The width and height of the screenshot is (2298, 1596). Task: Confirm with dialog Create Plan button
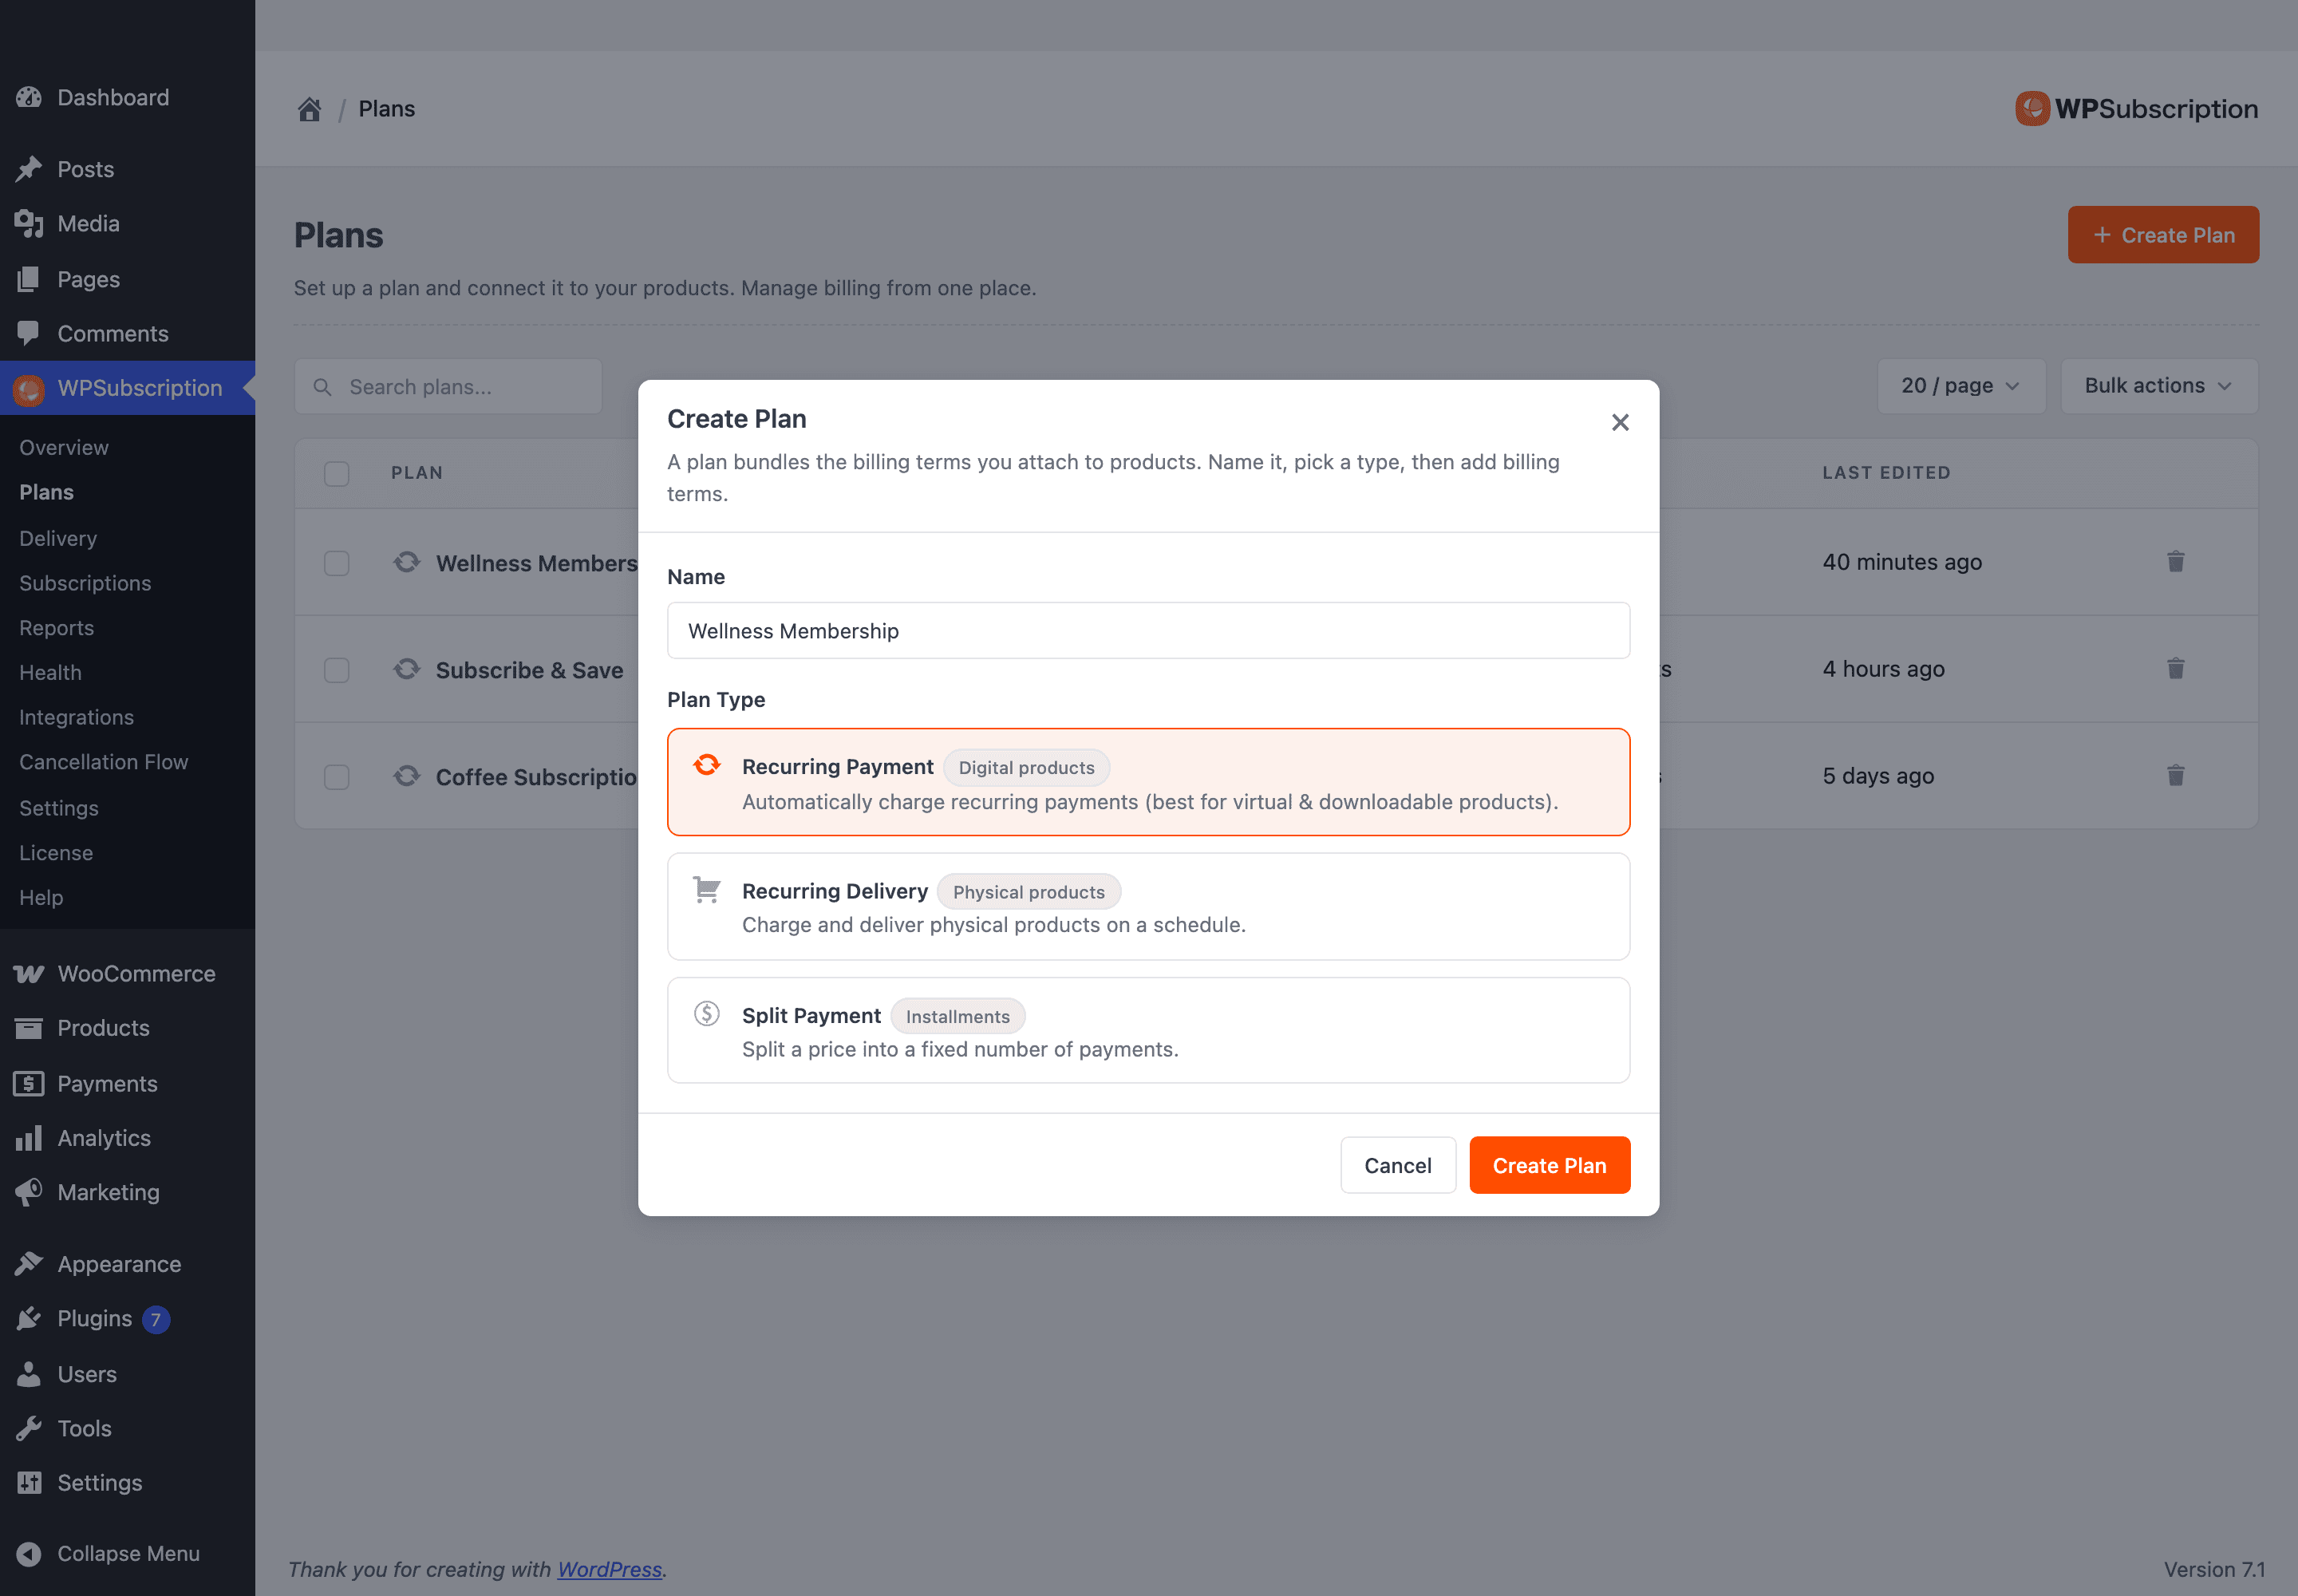(x=1549, y=1166)
